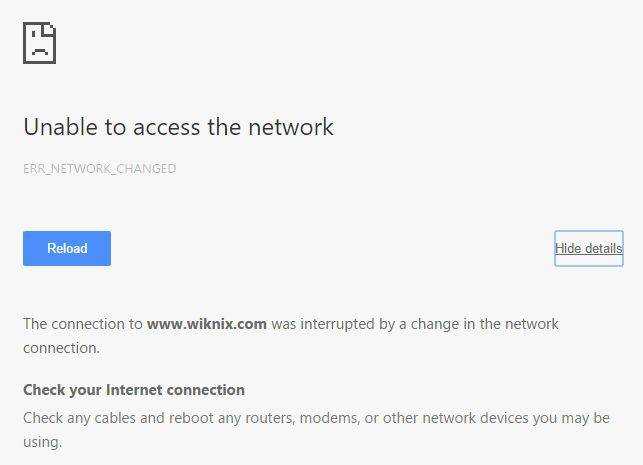Collapse the error info via Hide details

589,248
